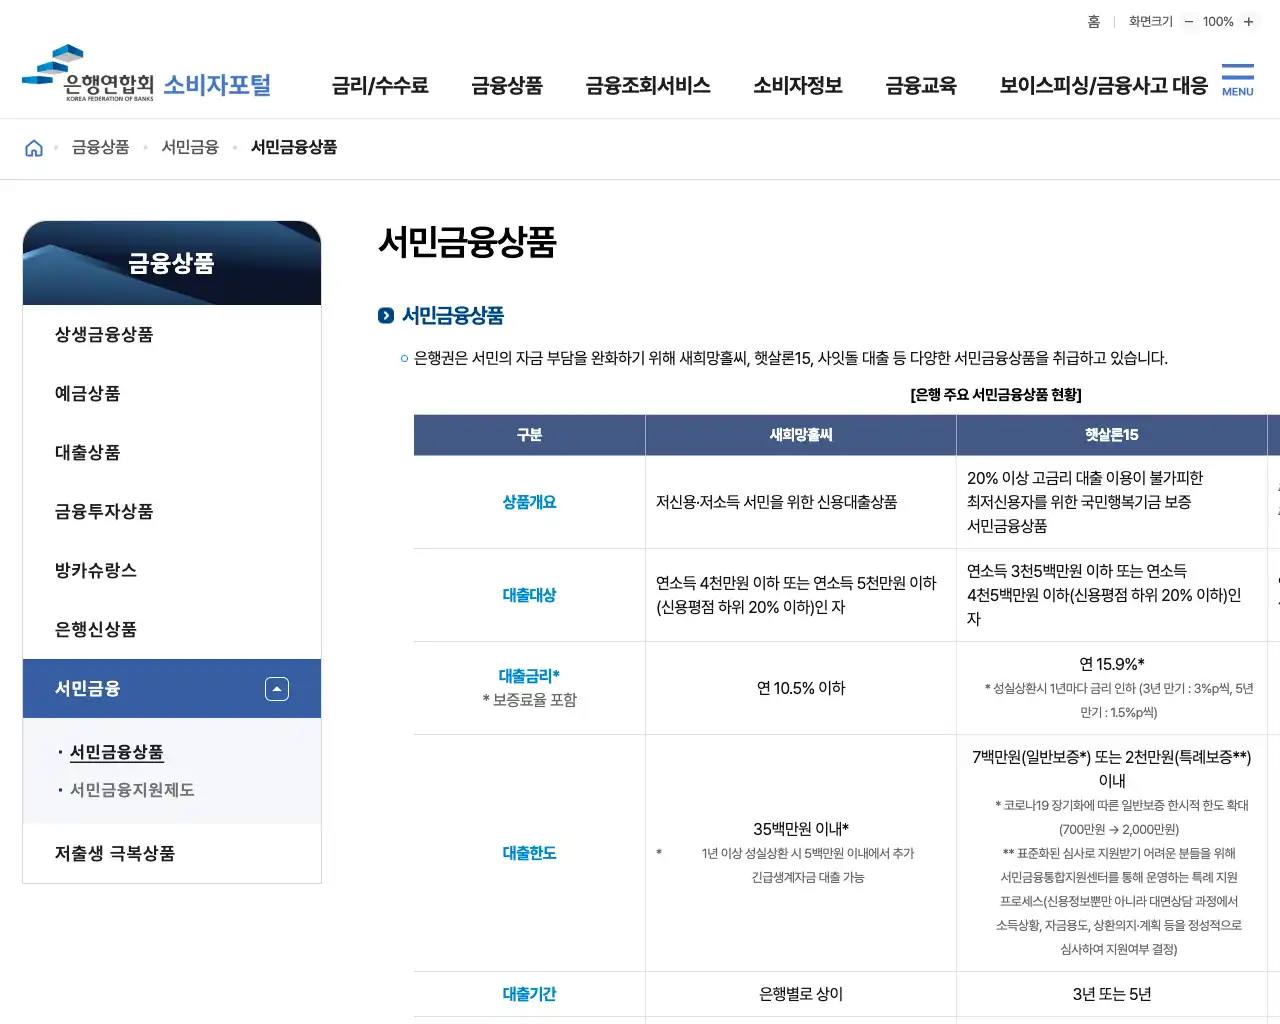Select 대출상품 in the sidebar
Image resolution: width=1280 pixels, height=1024 pixels.
(172, 453)
